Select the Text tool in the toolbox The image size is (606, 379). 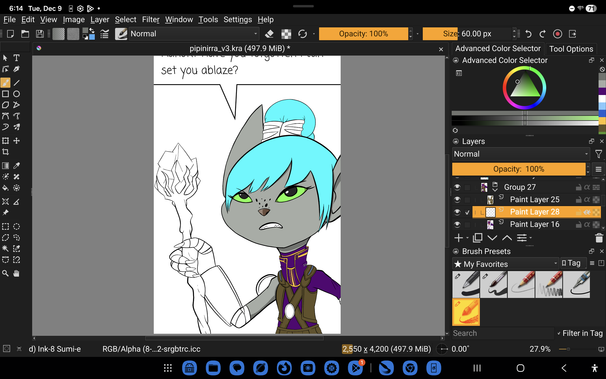(16, 58)
